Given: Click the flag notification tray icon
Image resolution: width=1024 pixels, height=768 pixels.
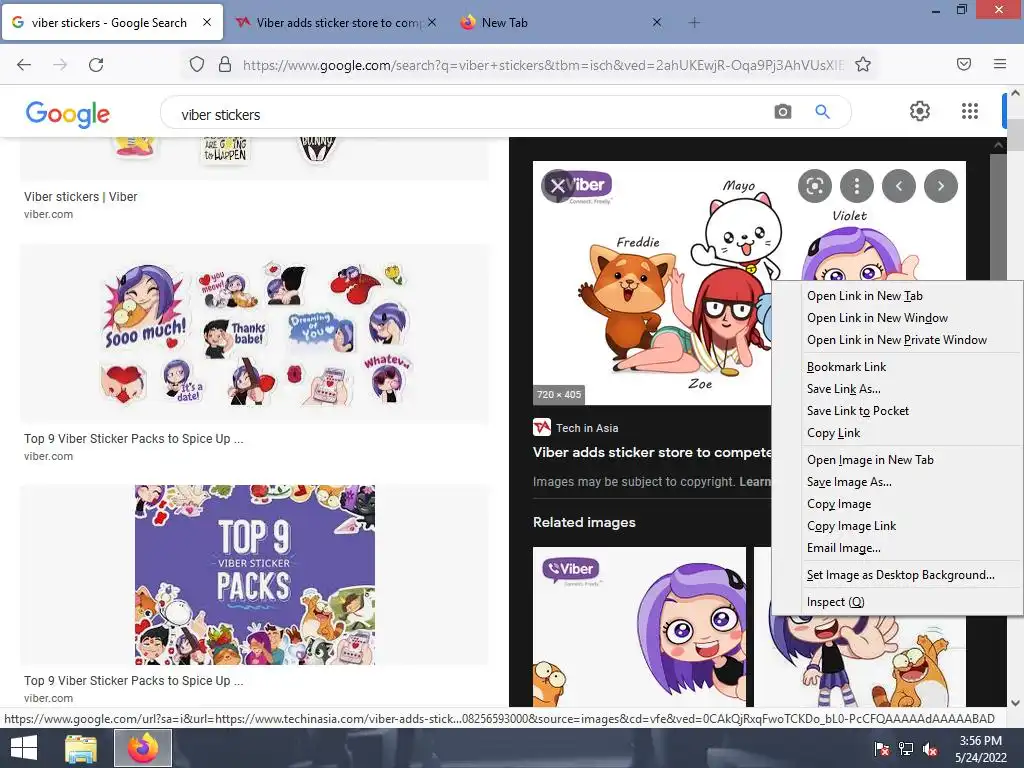Looking at the screenshot, I should 882,748.
